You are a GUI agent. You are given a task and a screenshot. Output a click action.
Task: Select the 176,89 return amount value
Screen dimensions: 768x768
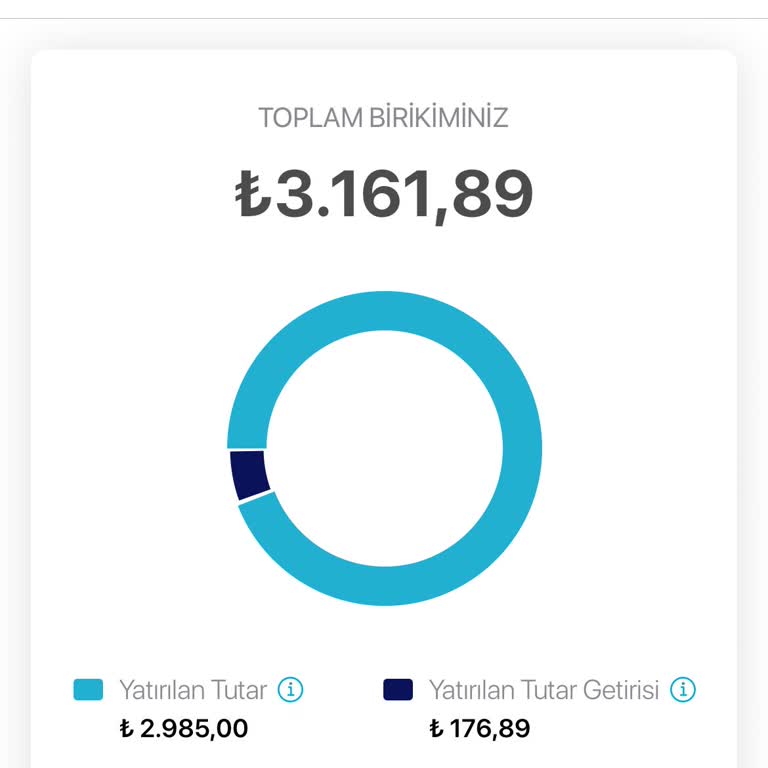coord(490,728)
